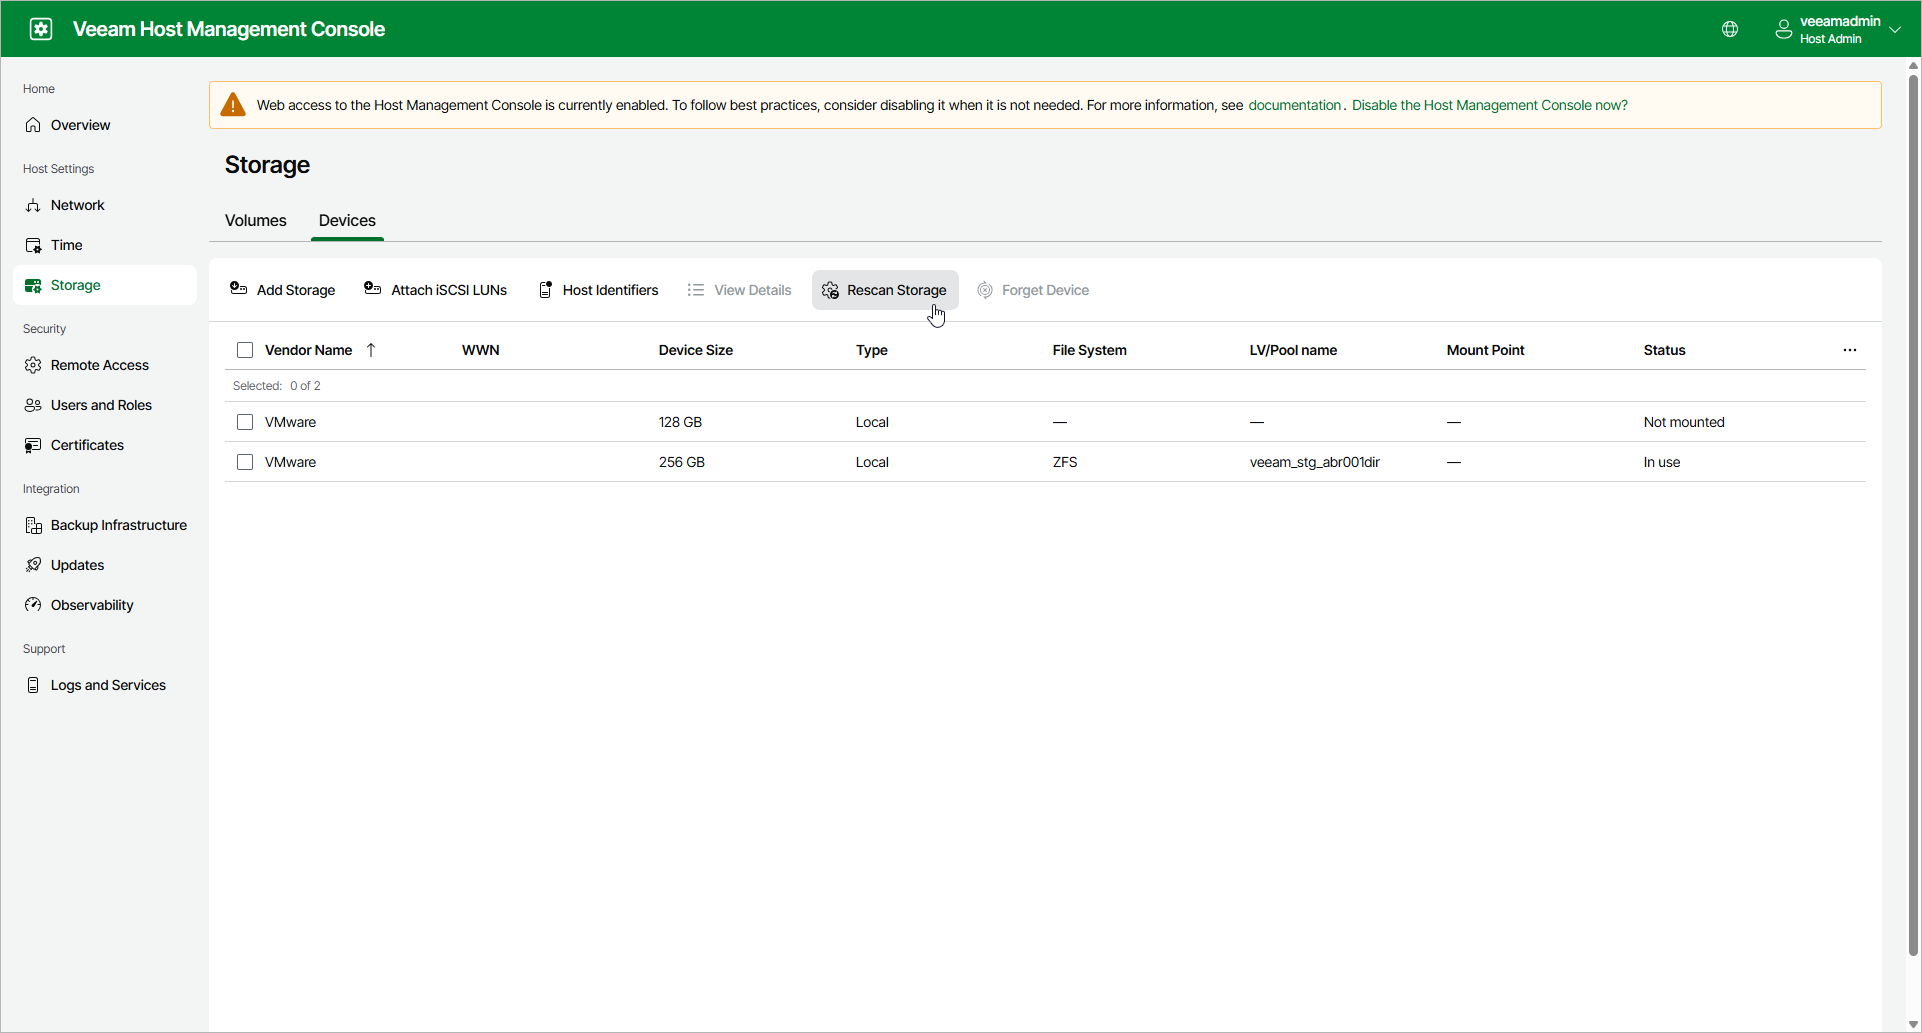Click scrollbar up arrow

point(1913,66)
